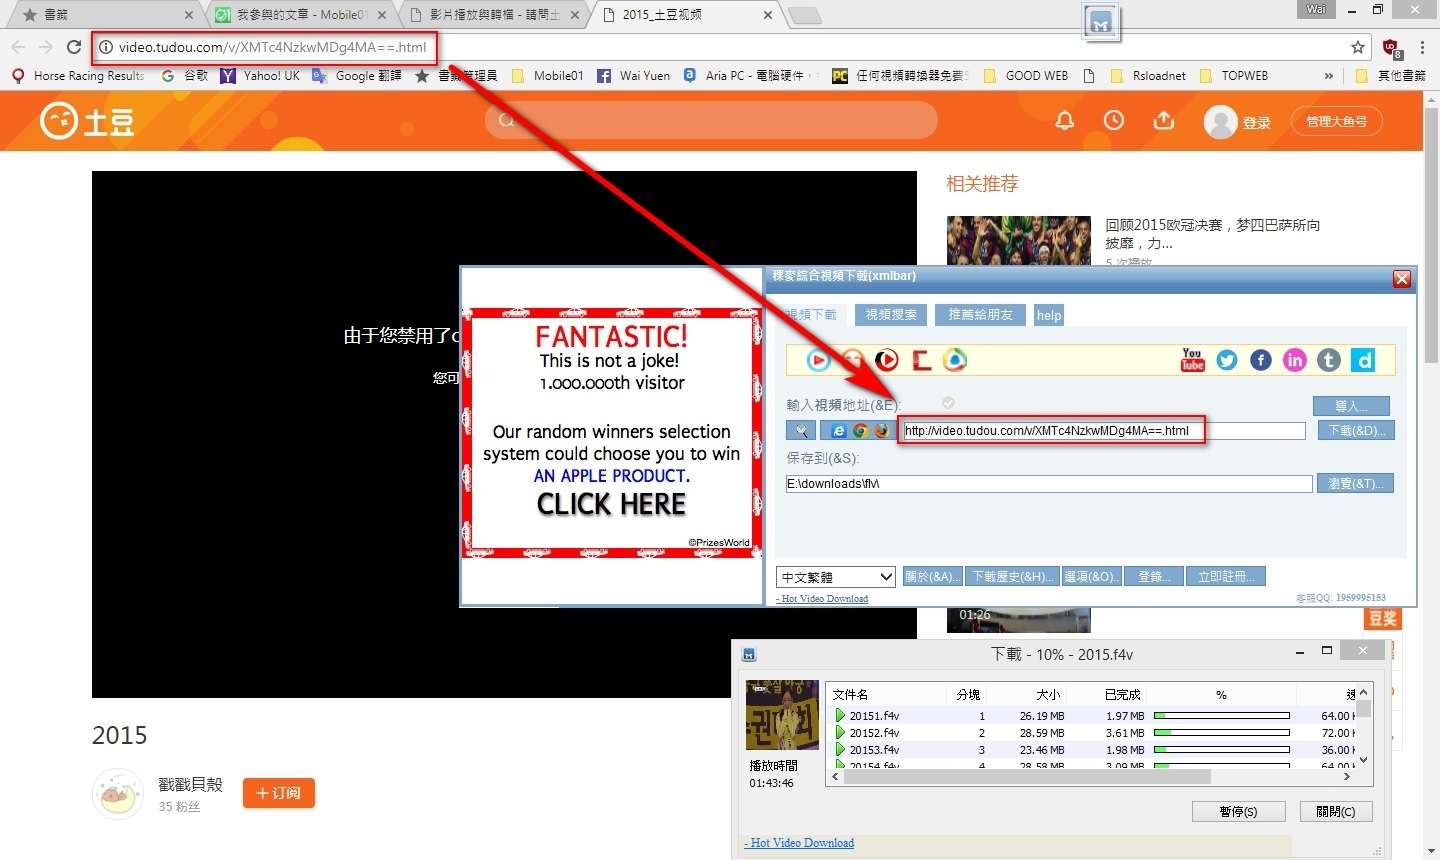Click the multicolor ring site icon
The image size is (1440, 860).
pyautogui.click(x=955, y=360)
